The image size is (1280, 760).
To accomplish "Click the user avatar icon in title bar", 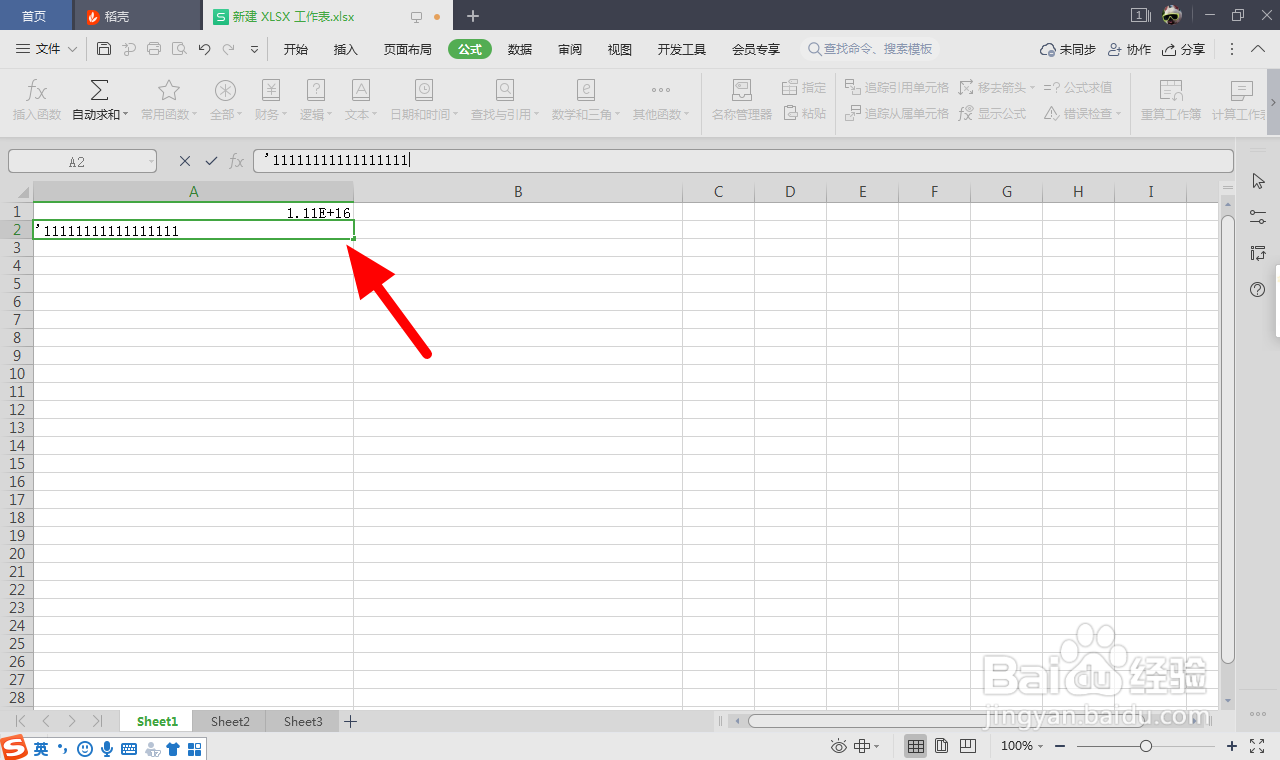I will click(1172, 15).
